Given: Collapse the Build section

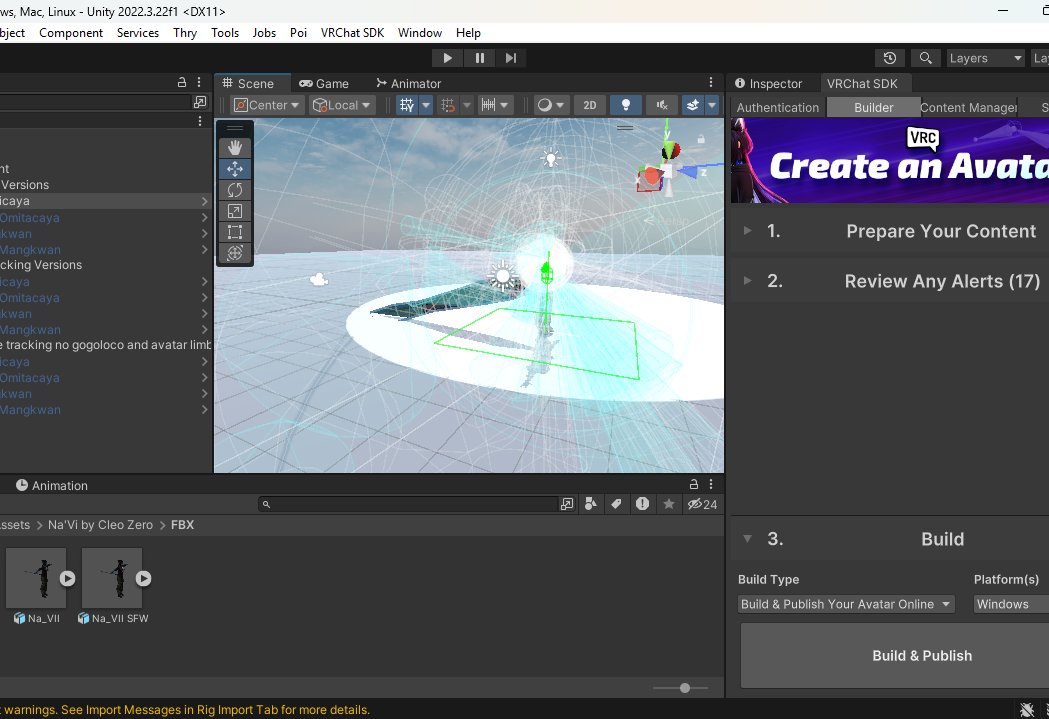Looking at the screenshot, I should pos(748,538).
